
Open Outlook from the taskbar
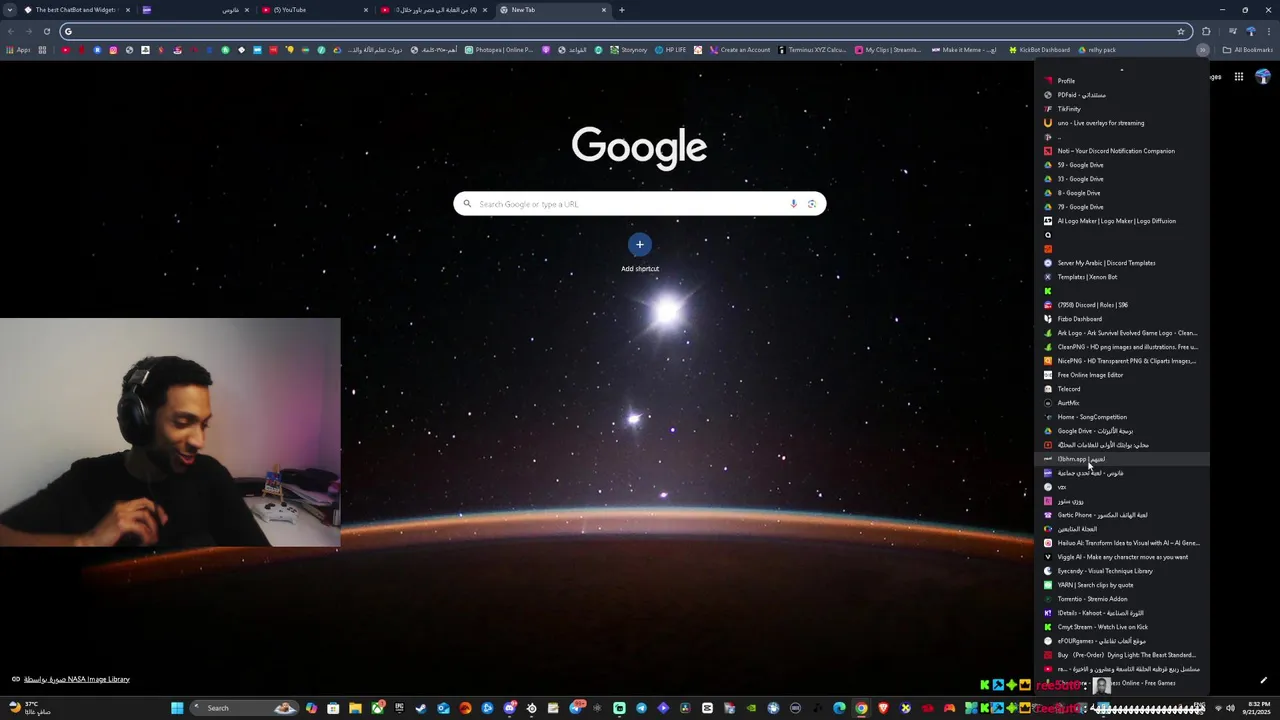click(443, 708)
